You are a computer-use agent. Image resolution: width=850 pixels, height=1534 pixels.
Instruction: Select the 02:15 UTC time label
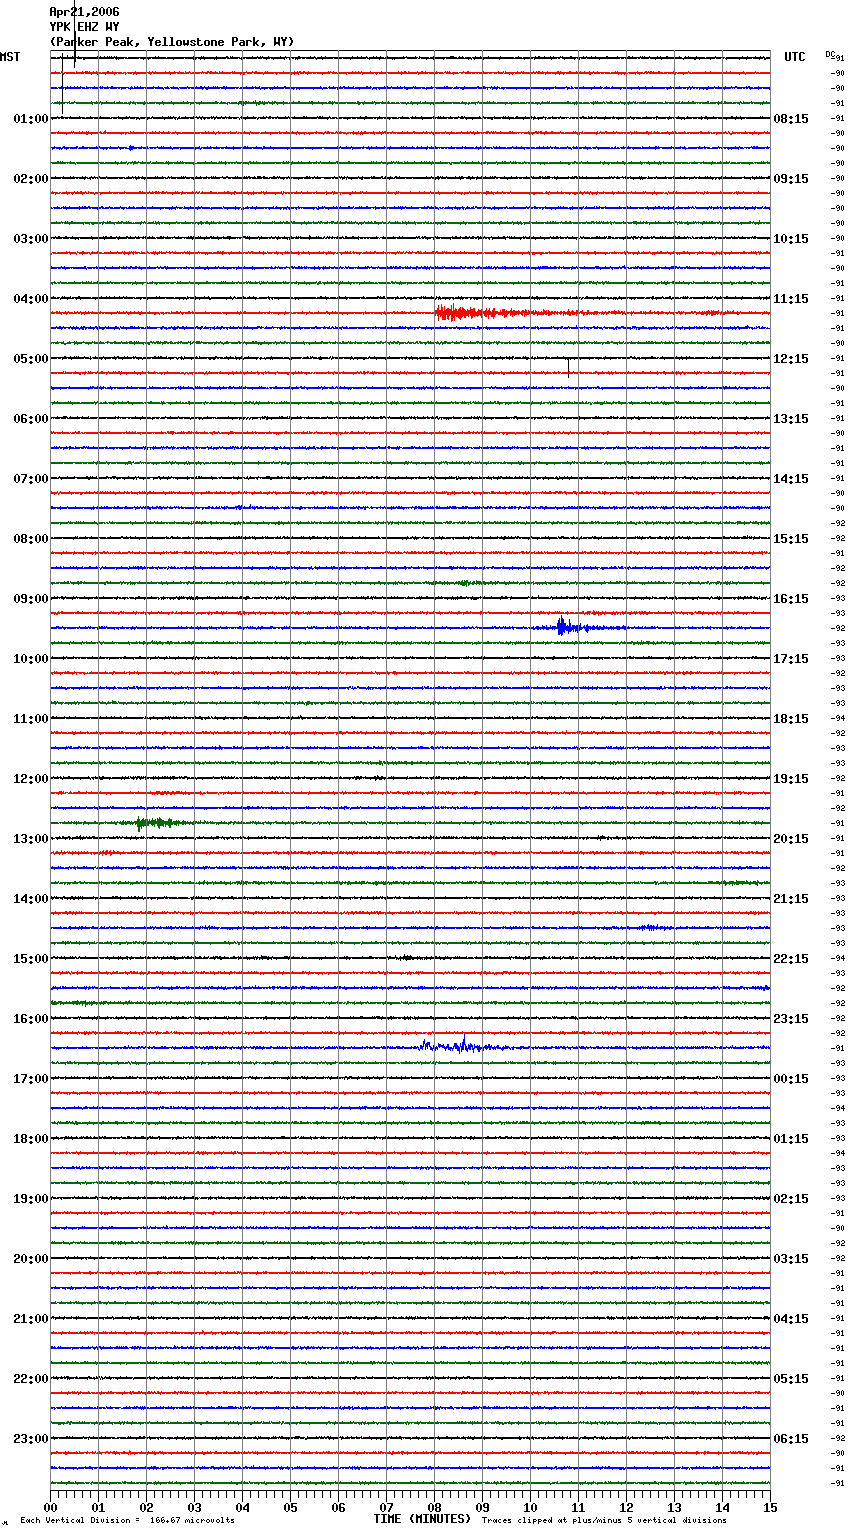791,1199
